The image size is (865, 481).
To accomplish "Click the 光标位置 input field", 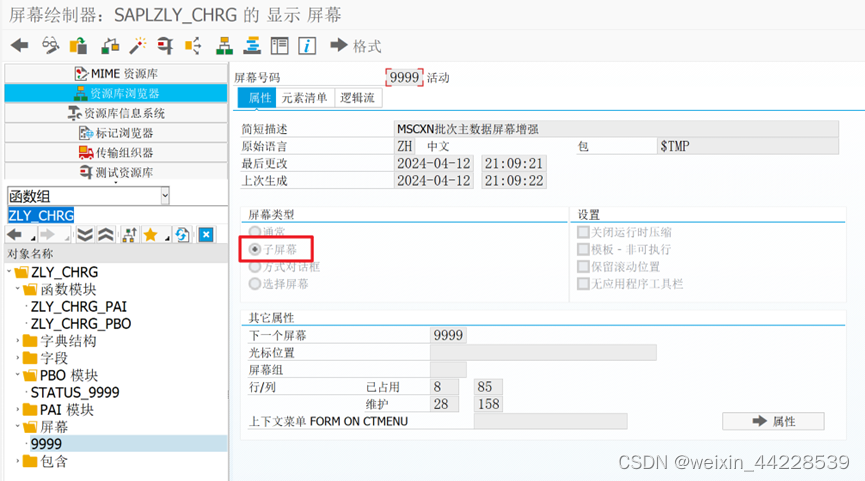I will pyautogui.click(x=543, y=352).
